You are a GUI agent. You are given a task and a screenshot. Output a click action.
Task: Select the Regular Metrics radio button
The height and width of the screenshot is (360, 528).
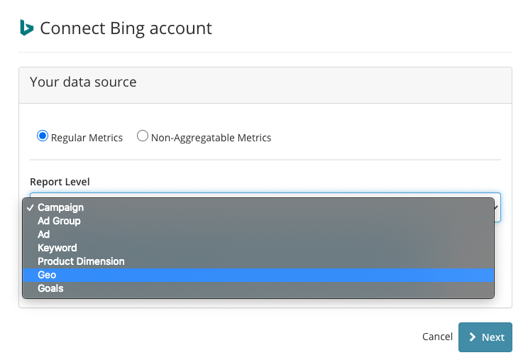42,136
